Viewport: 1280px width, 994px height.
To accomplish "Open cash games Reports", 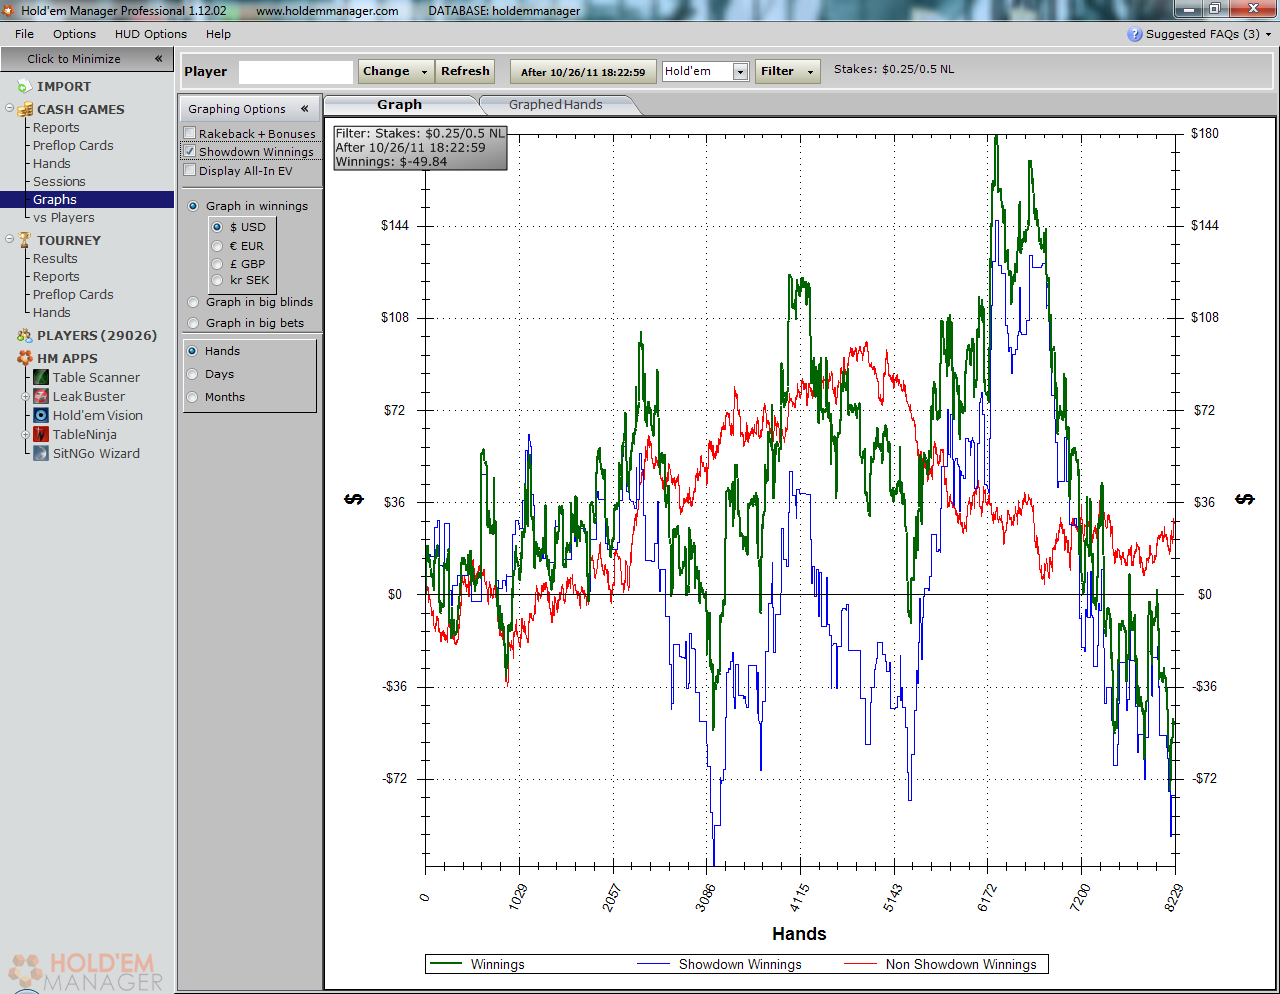I will 56,128.
